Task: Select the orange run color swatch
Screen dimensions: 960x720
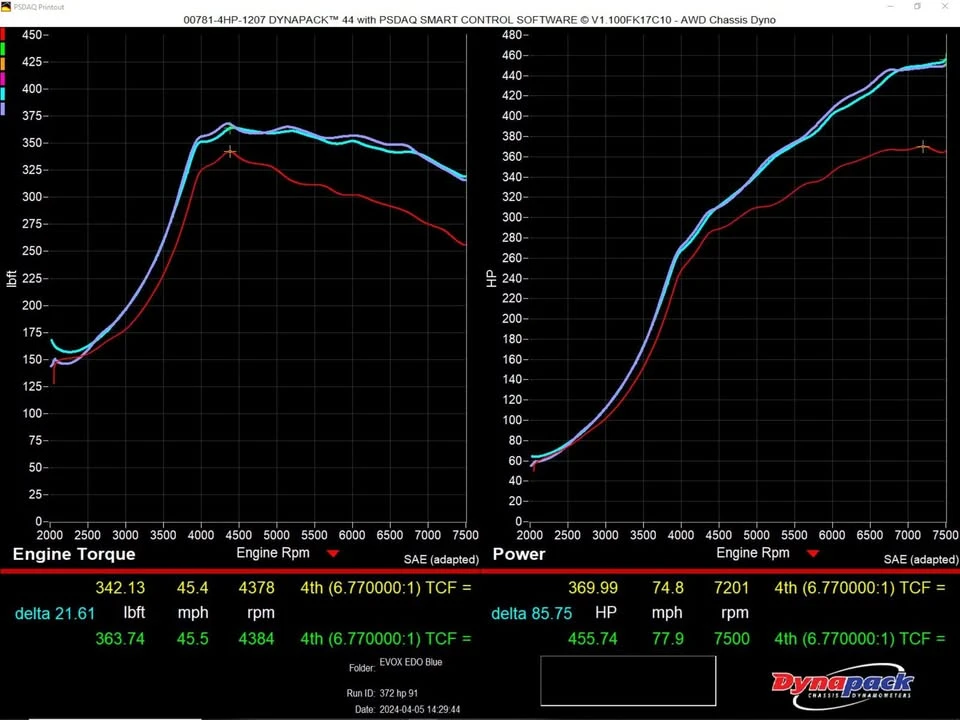Action: (2, 64)
